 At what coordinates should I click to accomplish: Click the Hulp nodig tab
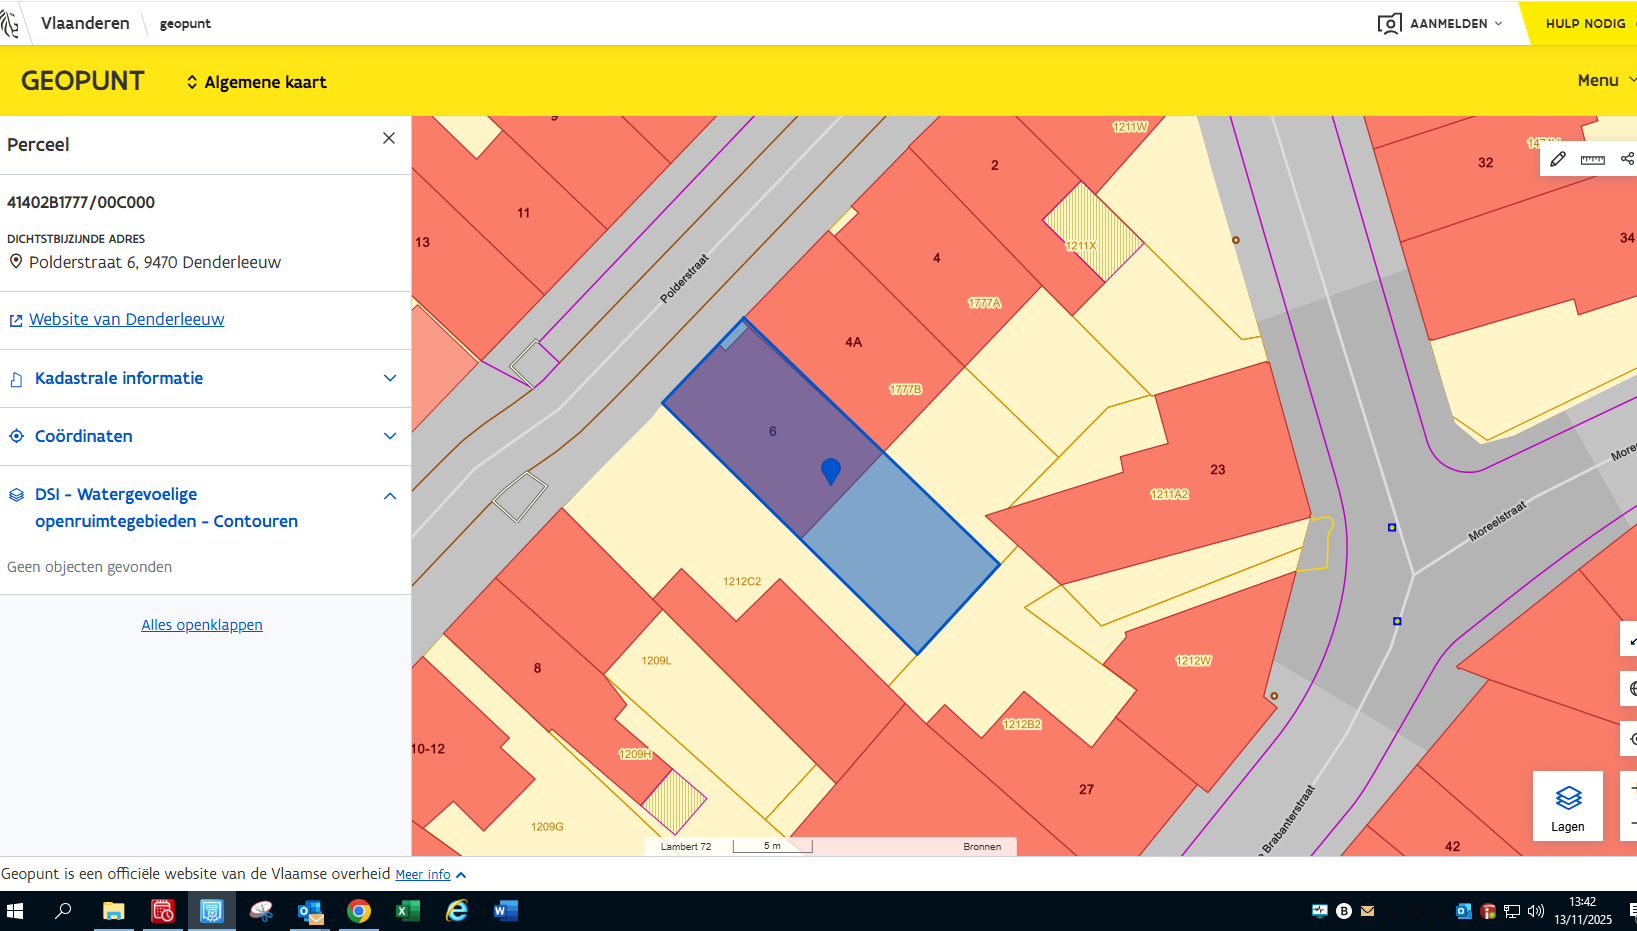[1584, 23]
